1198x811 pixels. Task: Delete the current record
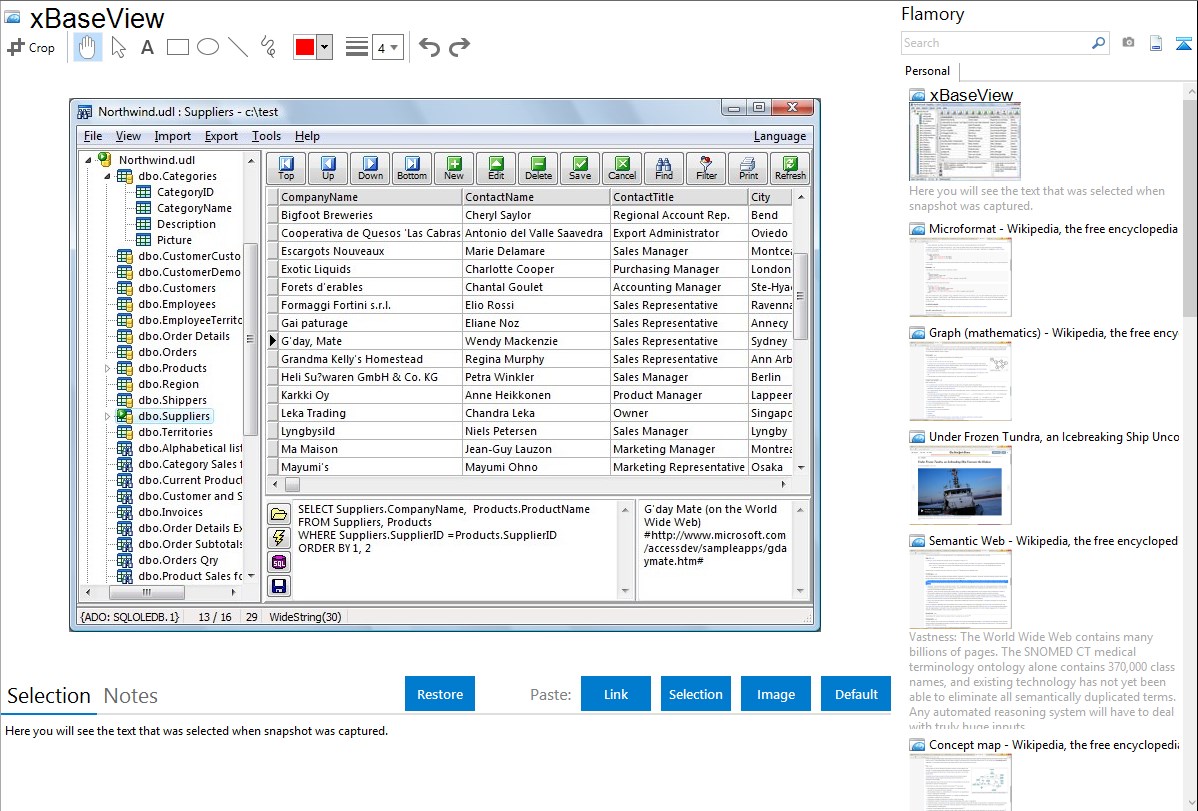pyautogui.click(x=538, y=168)
